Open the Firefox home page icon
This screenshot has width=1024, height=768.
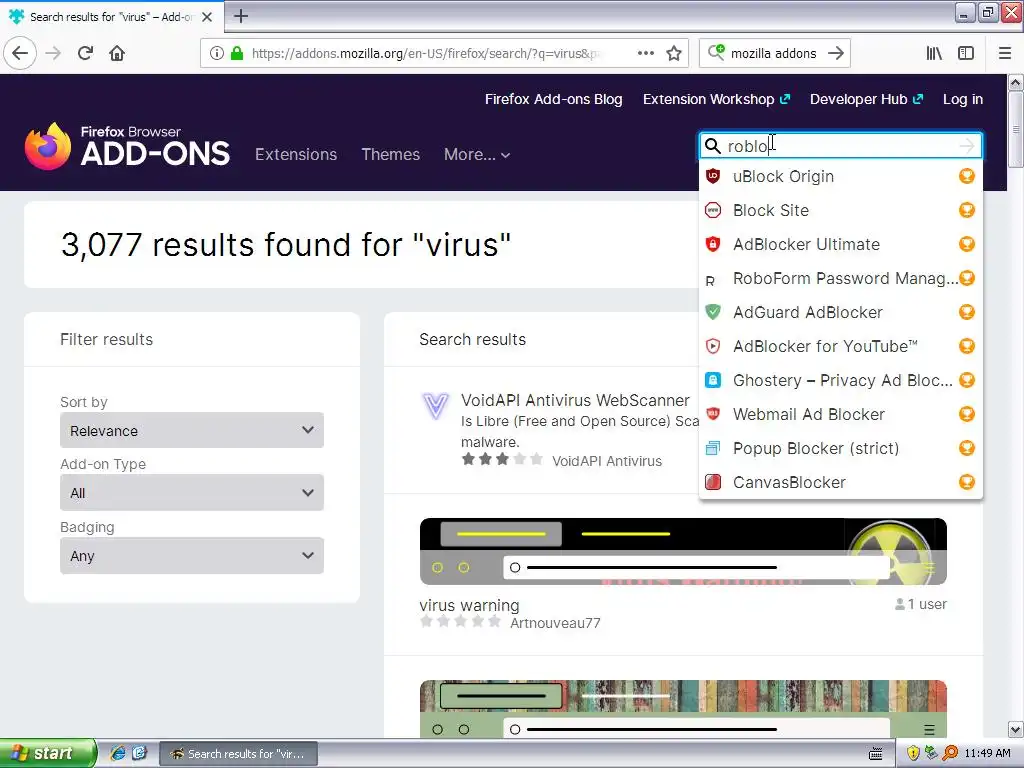(x=117, y=54)
